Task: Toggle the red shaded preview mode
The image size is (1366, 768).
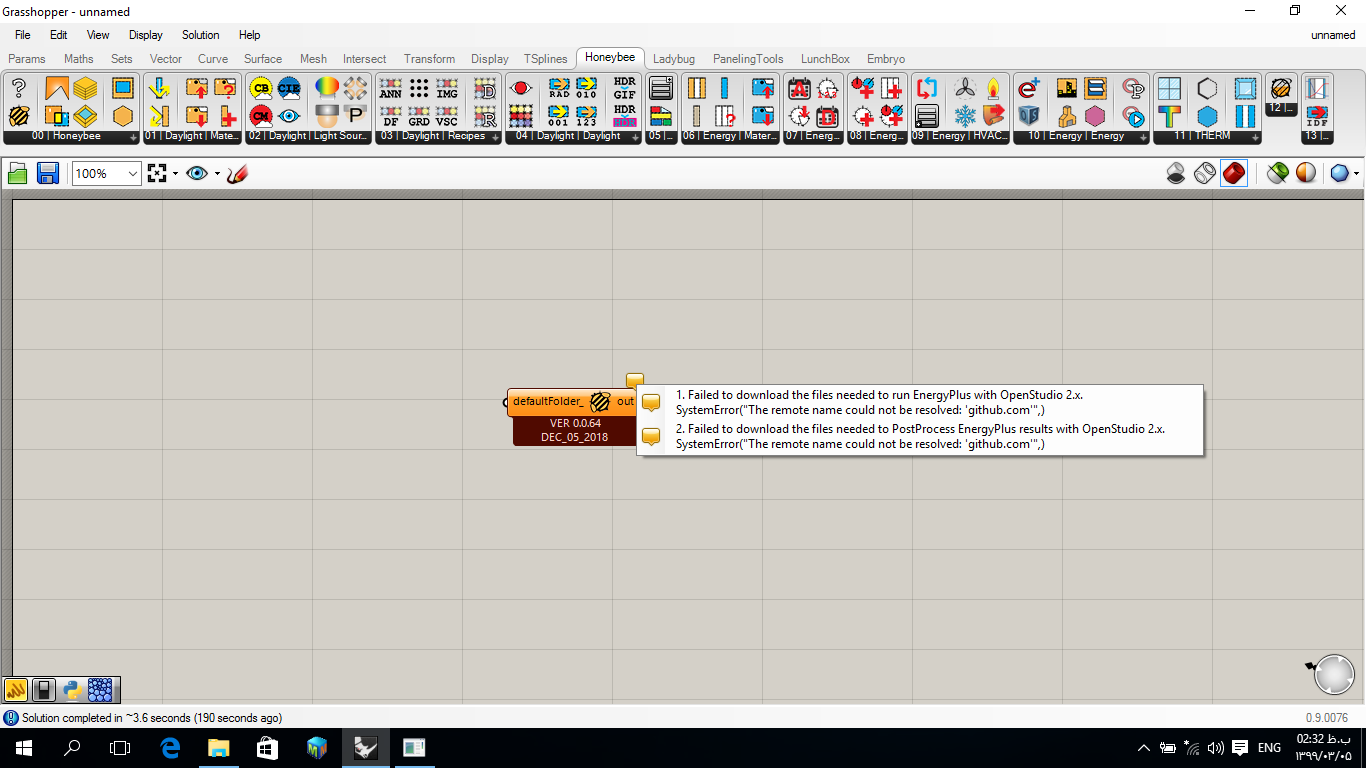Action: point(1234,173)
